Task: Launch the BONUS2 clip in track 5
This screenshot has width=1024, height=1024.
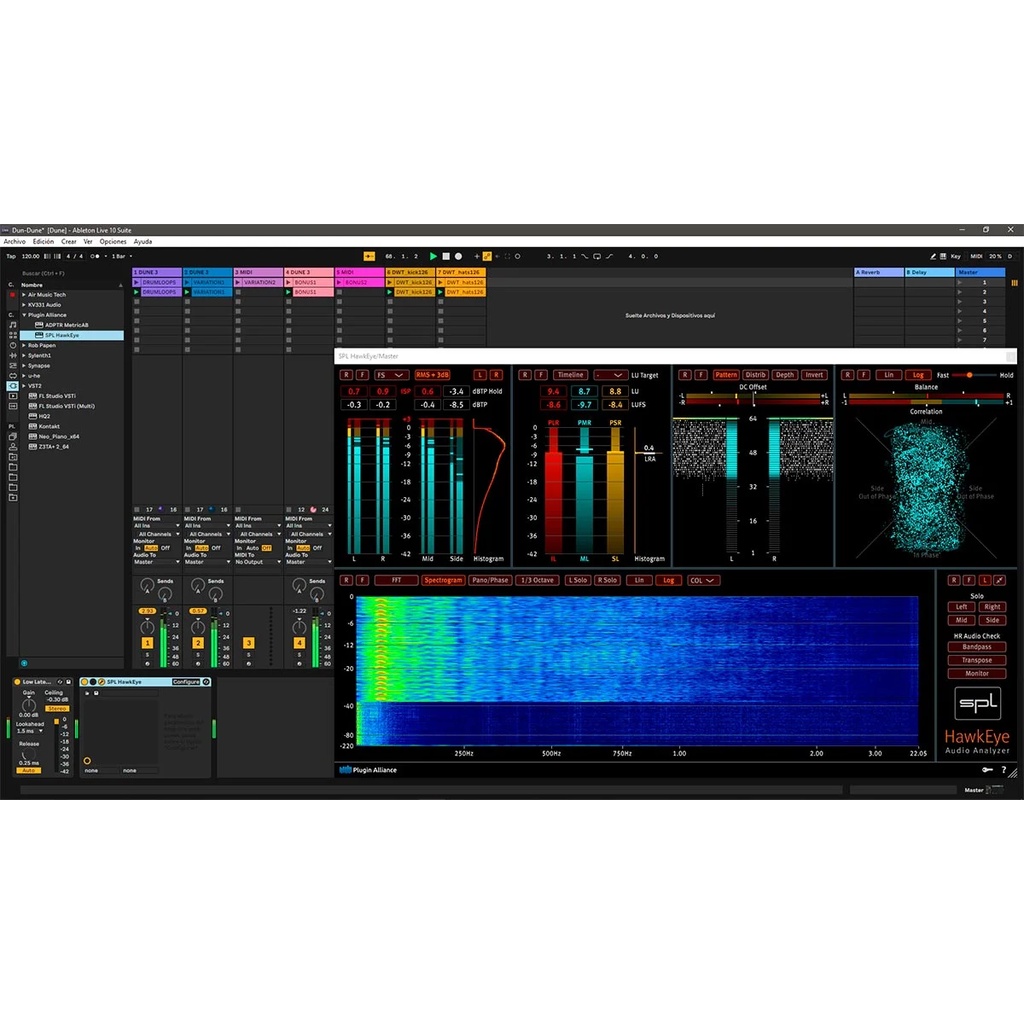Action: click(x=340, y=282)
